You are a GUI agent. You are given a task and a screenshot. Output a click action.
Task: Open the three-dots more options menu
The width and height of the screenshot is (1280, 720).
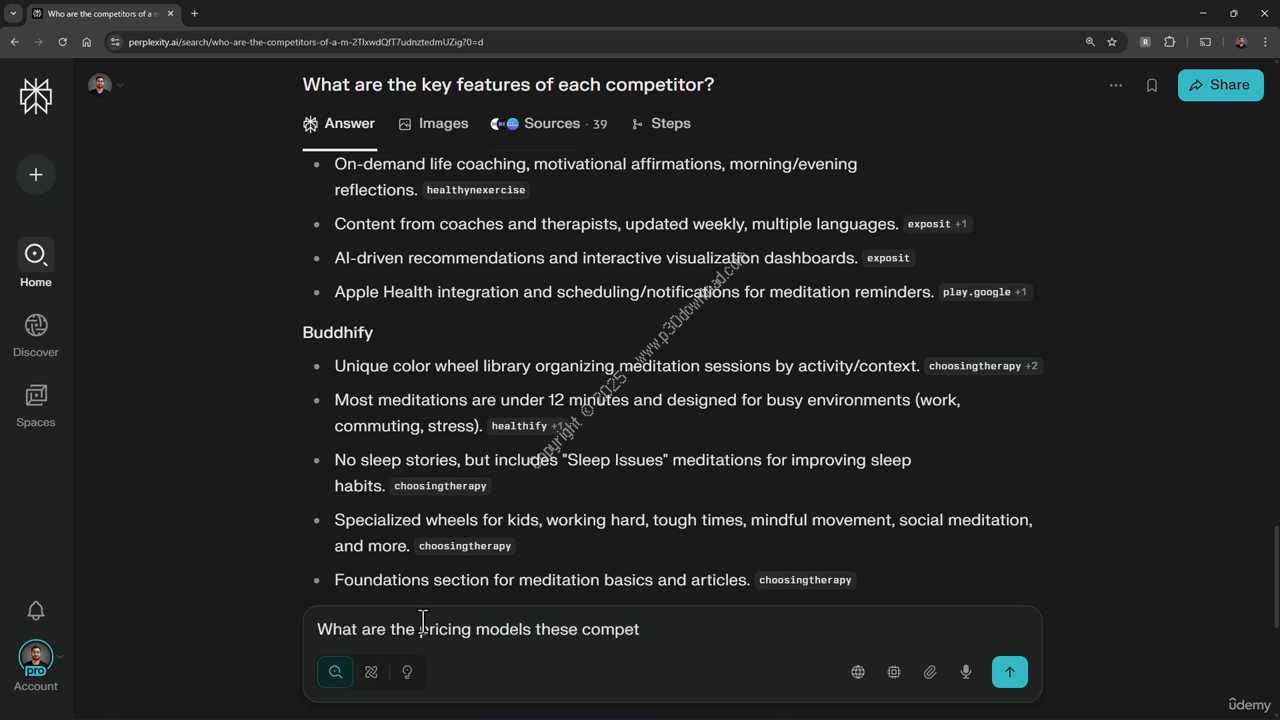click(x=1116, y=86)
